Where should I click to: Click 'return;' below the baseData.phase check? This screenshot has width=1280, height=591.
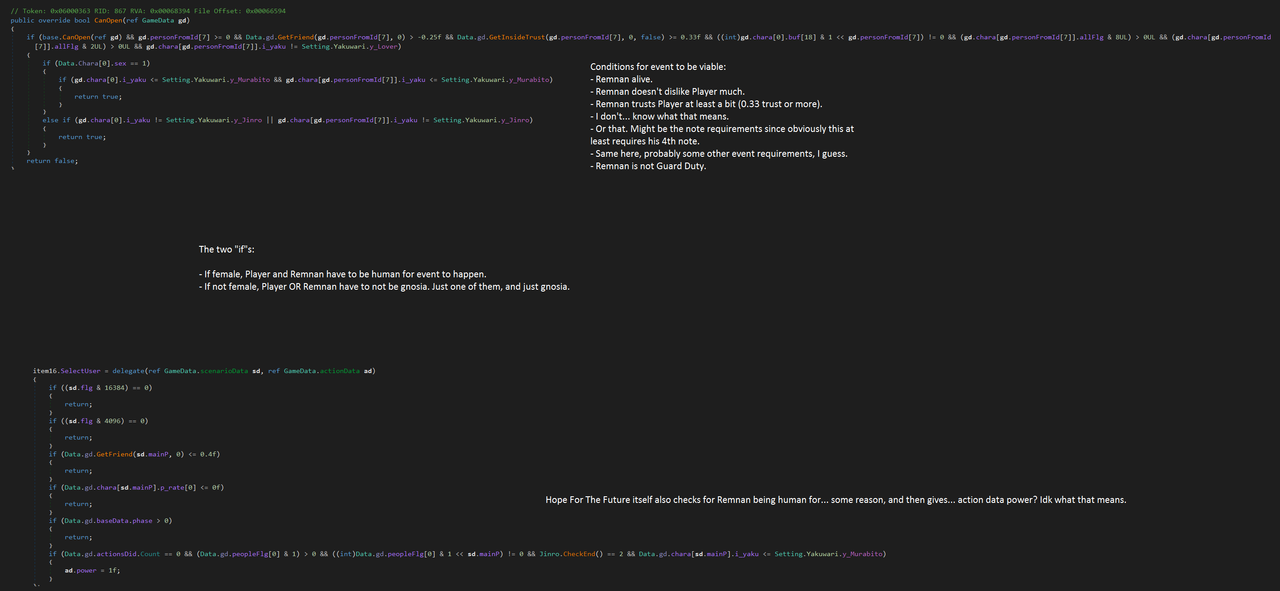tap(79, 537)
